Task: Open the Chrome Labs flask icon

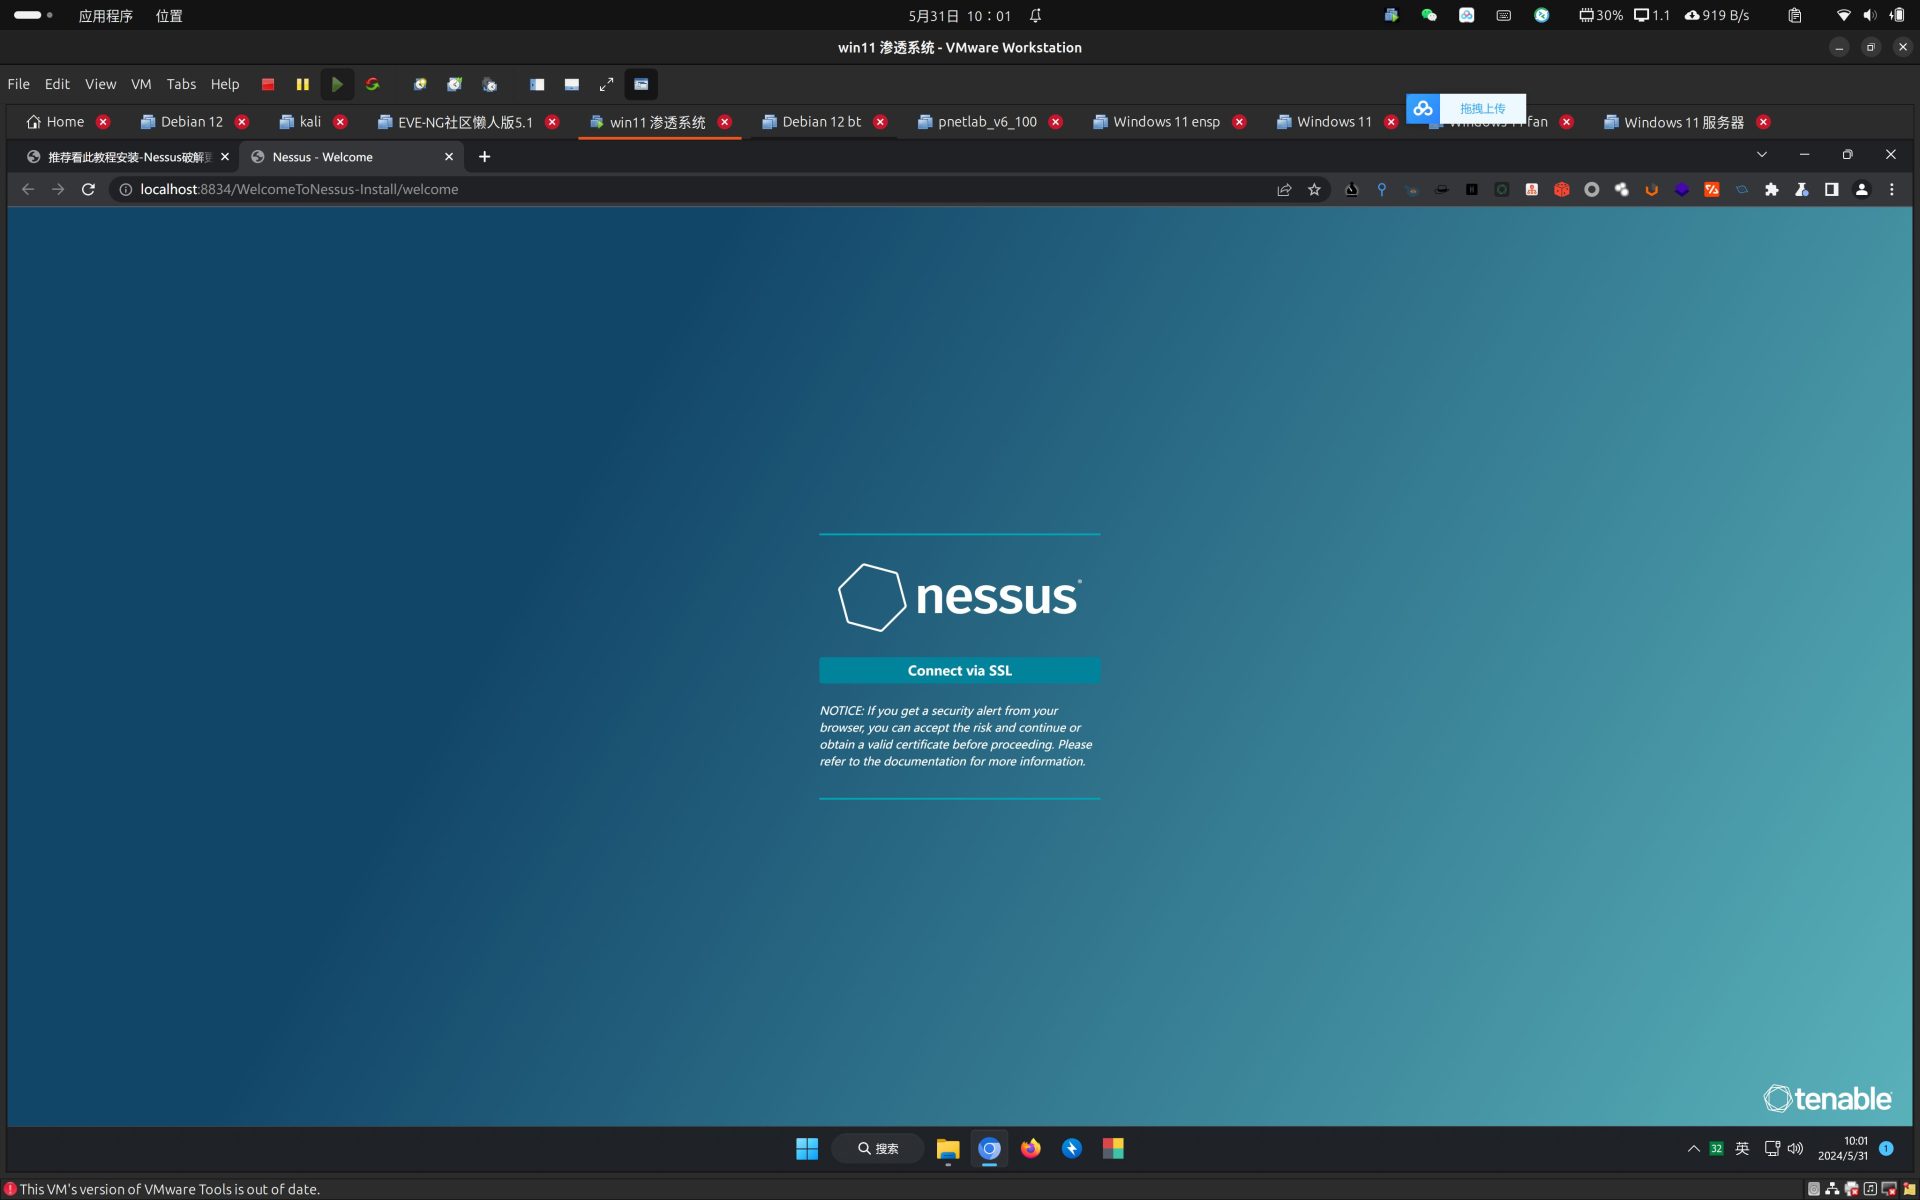Action: tap(1801, 189)
